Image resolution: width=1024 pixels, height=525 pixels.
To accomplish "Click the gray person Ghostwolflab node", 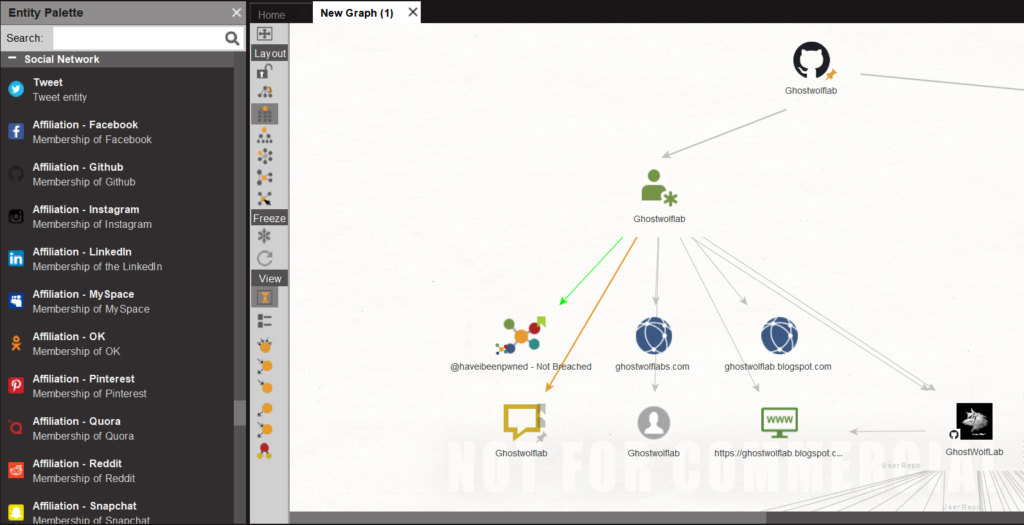I will coord(654,422).
